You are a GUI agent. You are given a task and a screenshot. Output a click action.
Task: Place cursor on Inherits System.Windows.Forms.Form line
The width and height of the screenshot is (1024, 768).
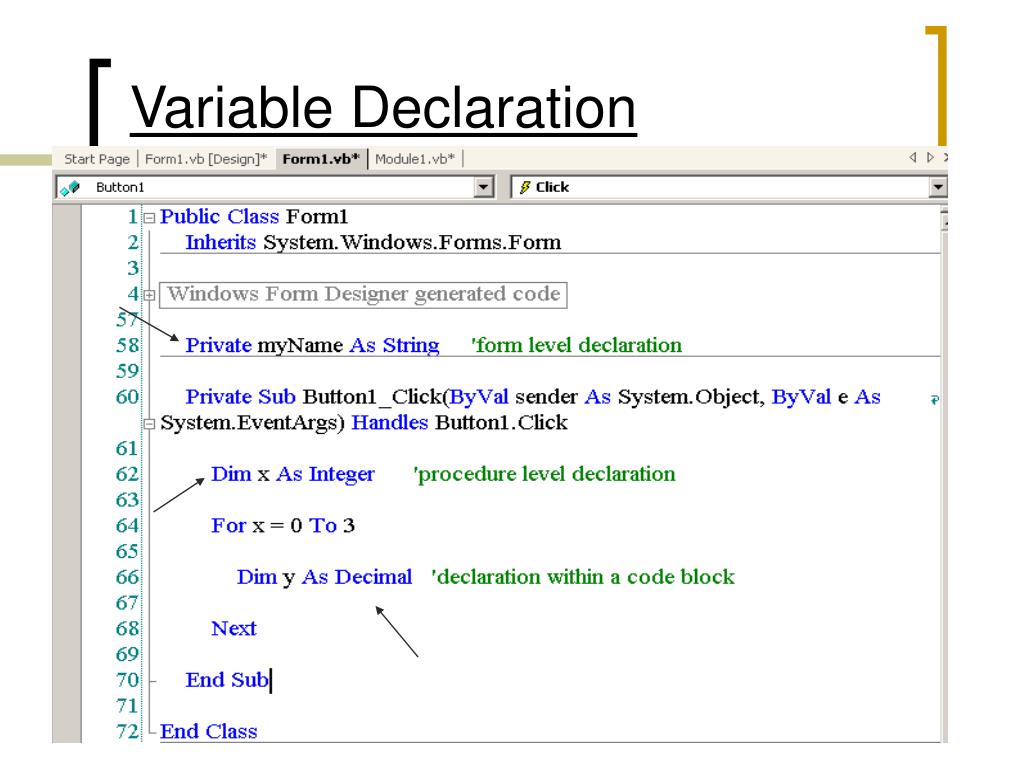[373, 242]
